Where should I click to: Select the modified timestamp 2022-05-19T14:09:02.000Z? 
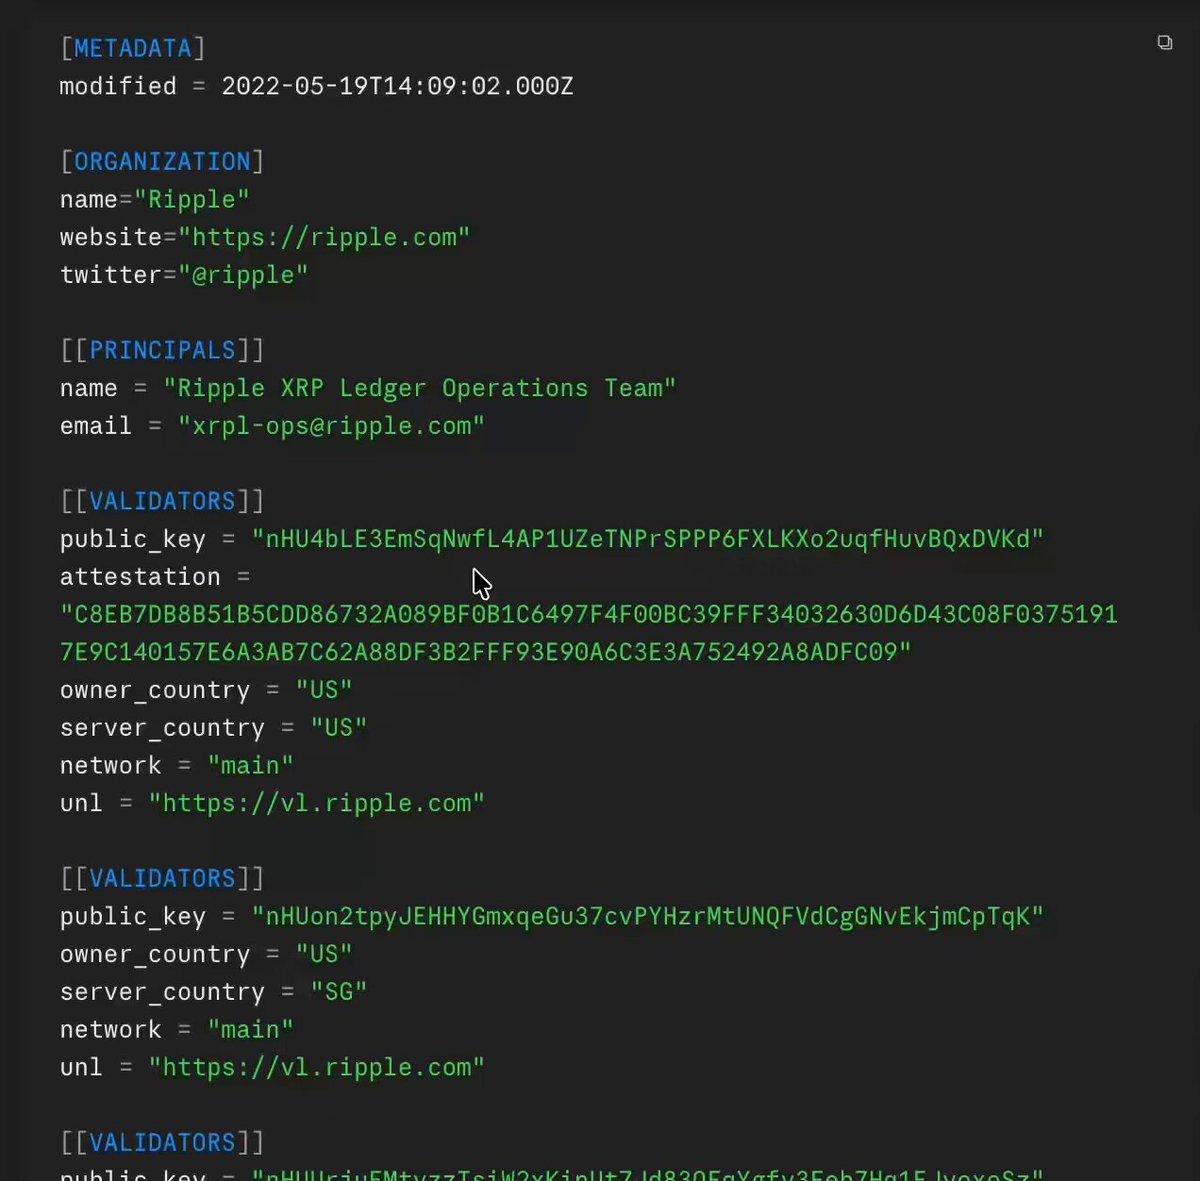pyautogui.click(x=397, y=86)
